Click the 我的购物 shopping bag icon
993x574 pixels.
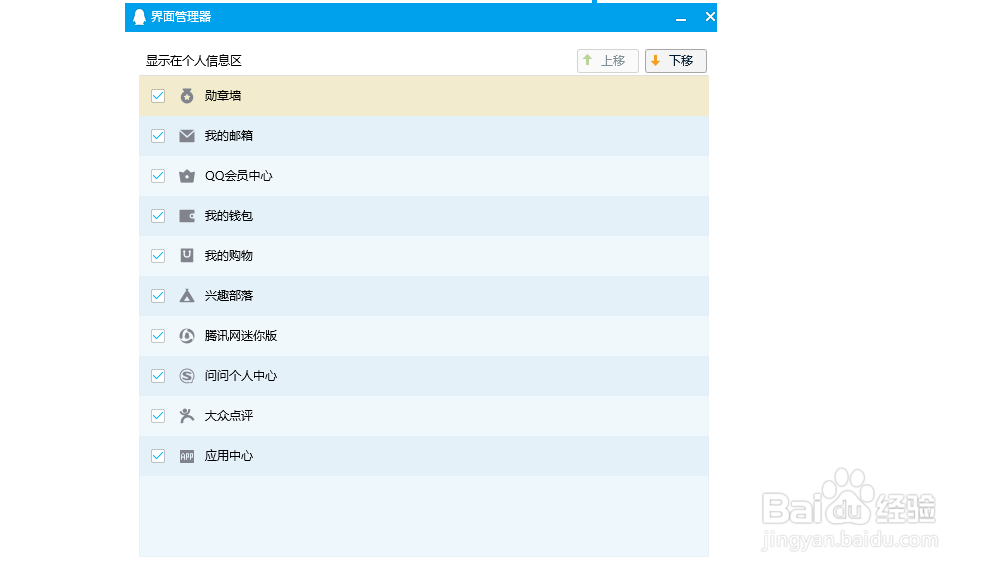(187, 255)
